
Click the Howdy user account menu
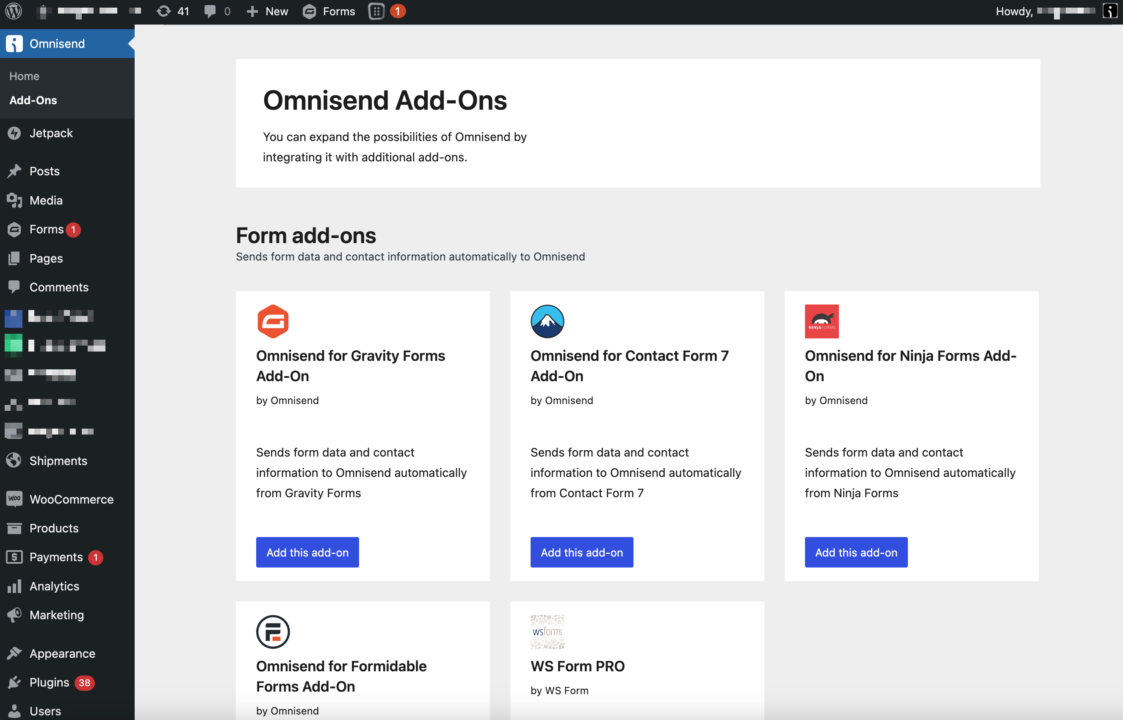click(1045, 11)
